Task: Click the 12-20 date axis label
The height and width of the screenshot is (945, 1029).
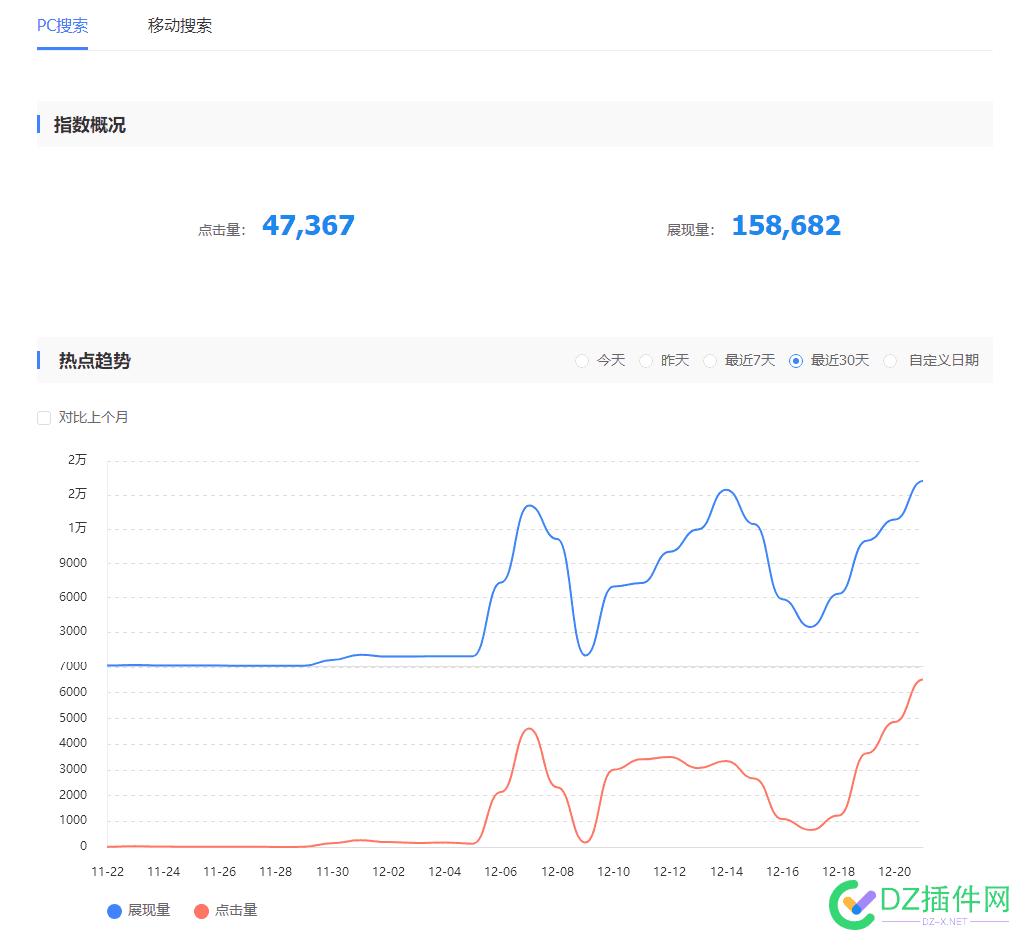Action: (x=895, y=872)
